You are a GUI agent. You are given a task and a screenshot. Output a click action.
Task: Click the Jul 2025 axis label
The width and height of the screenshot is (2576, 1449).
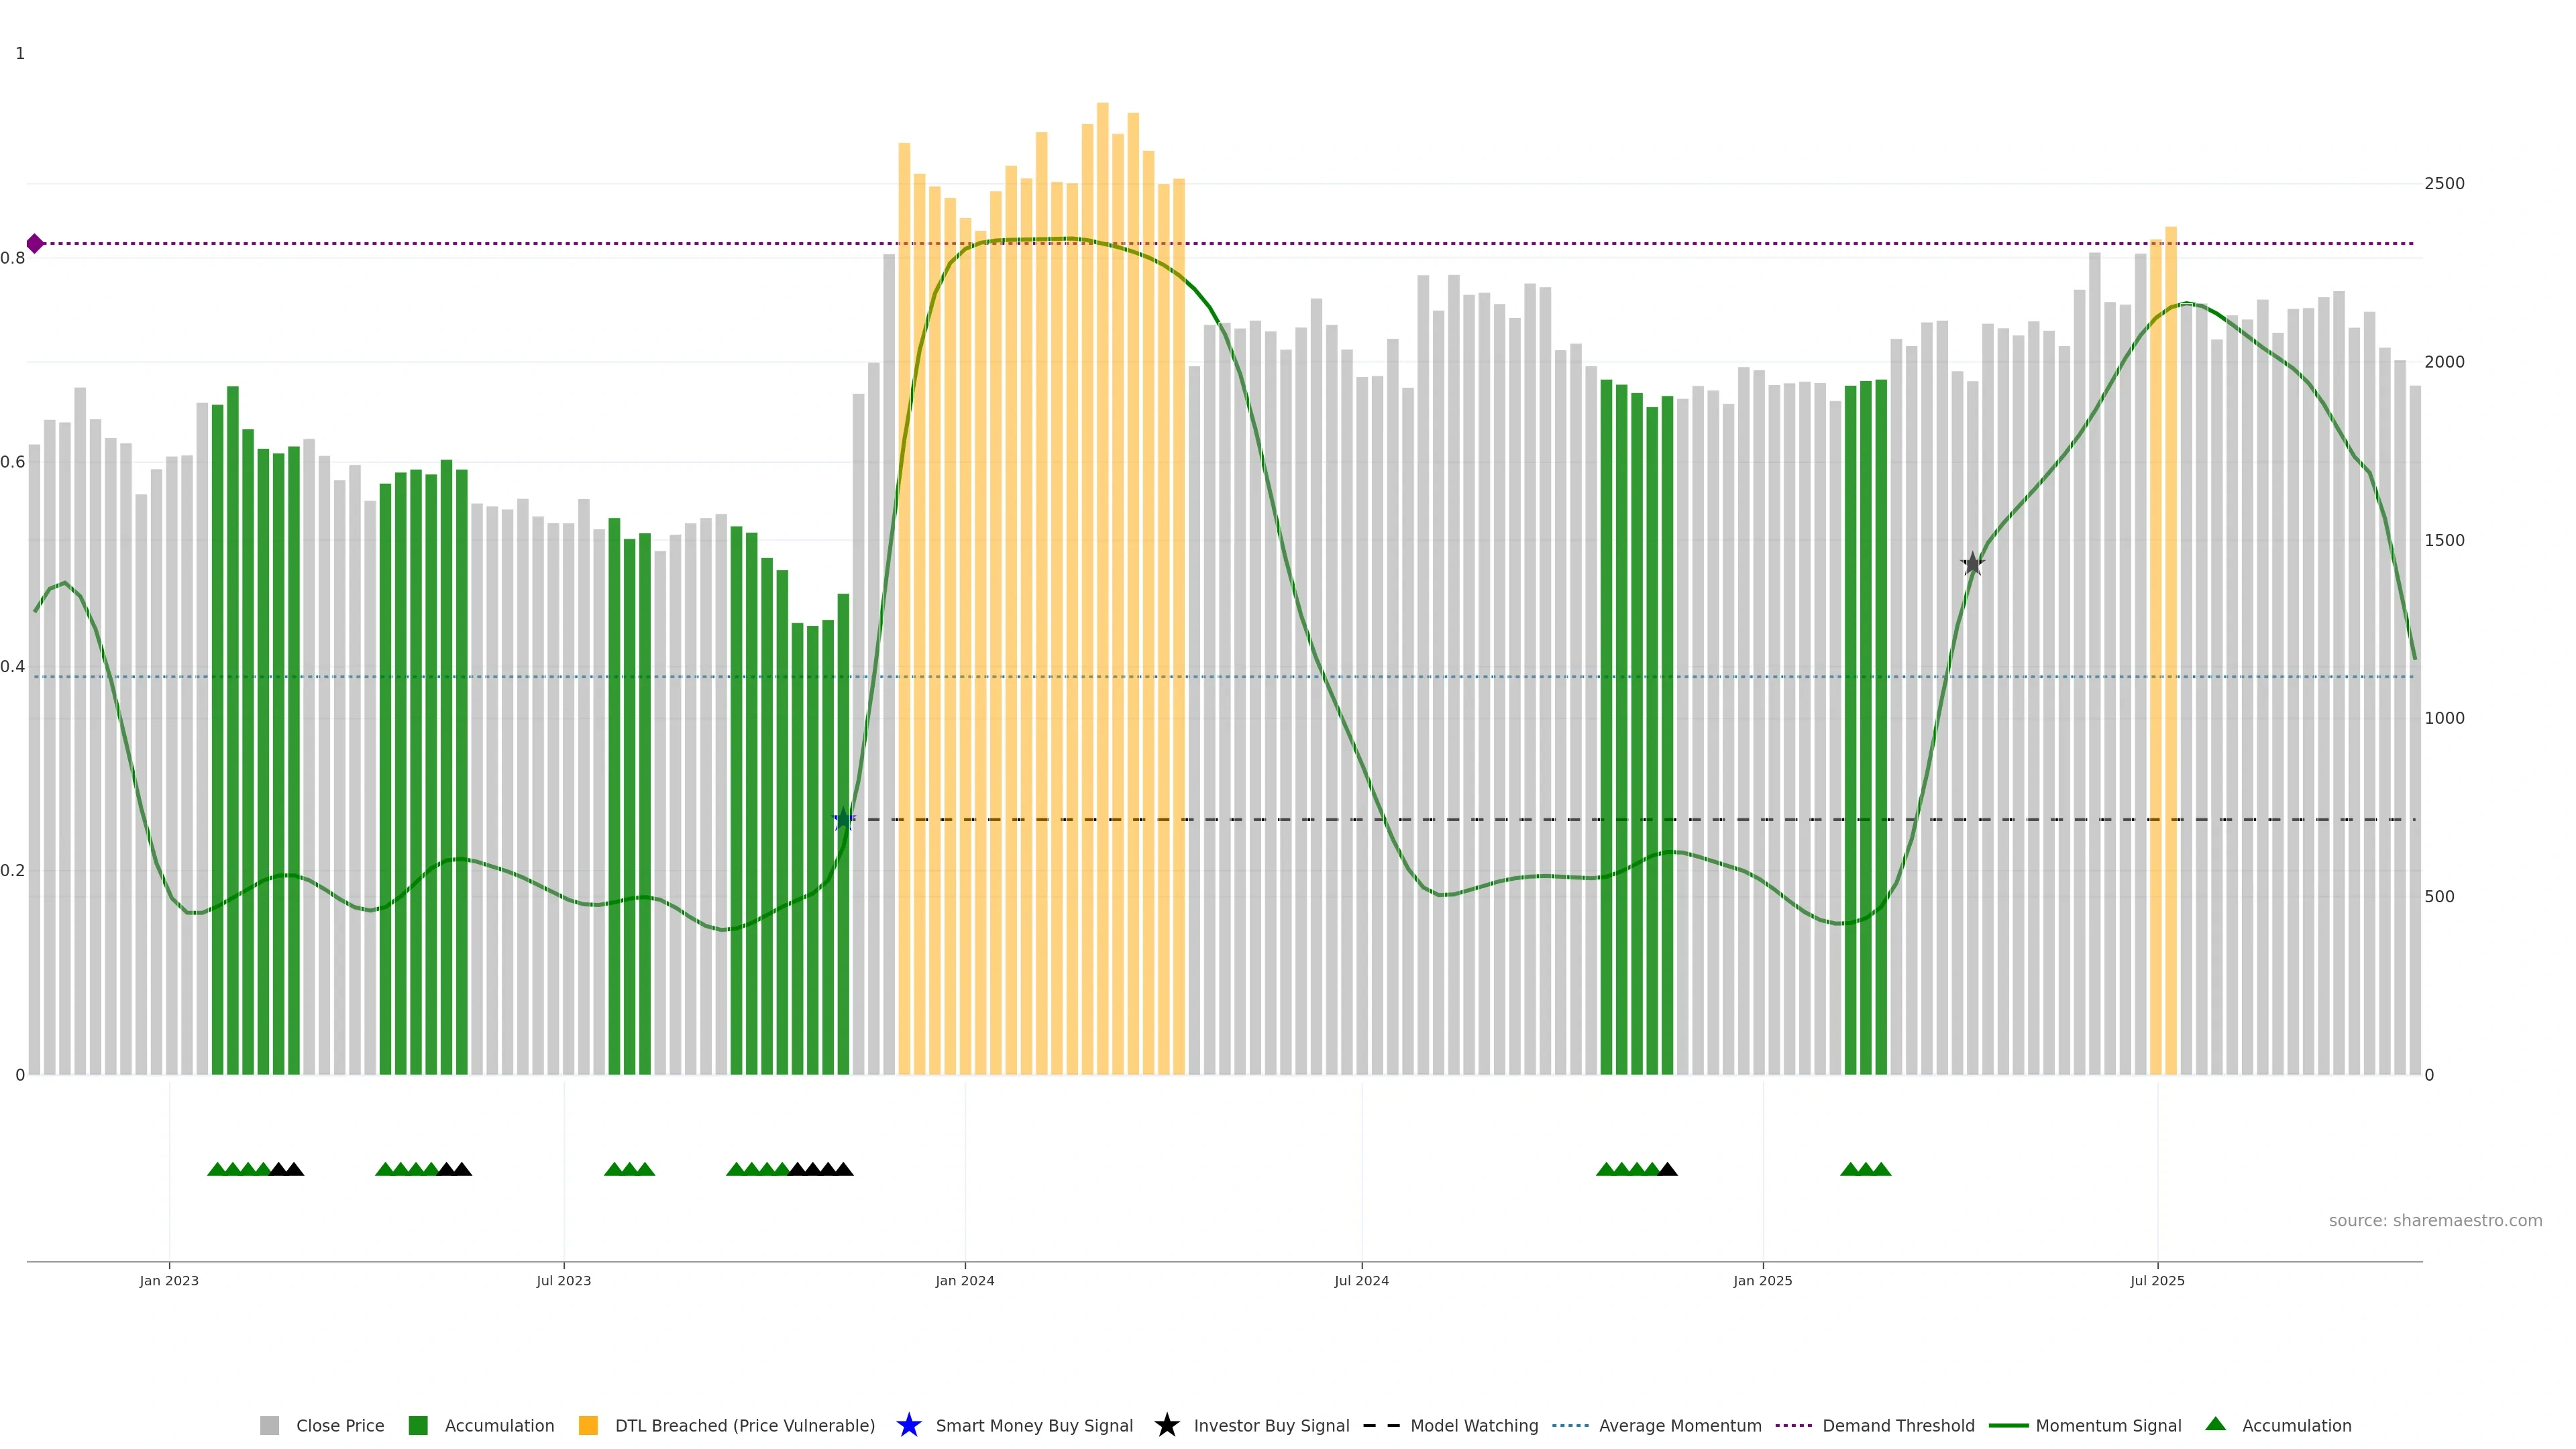2157,1280
